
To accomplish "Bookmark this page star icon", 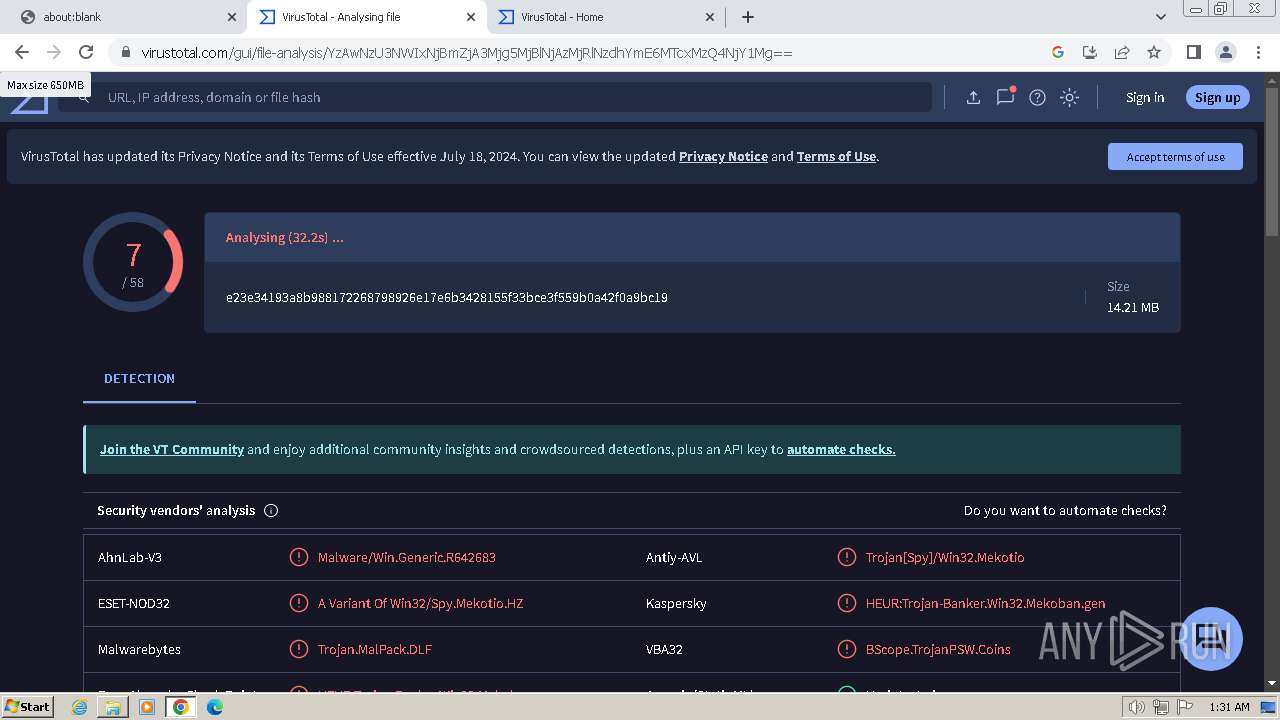I will (1154, 52).
